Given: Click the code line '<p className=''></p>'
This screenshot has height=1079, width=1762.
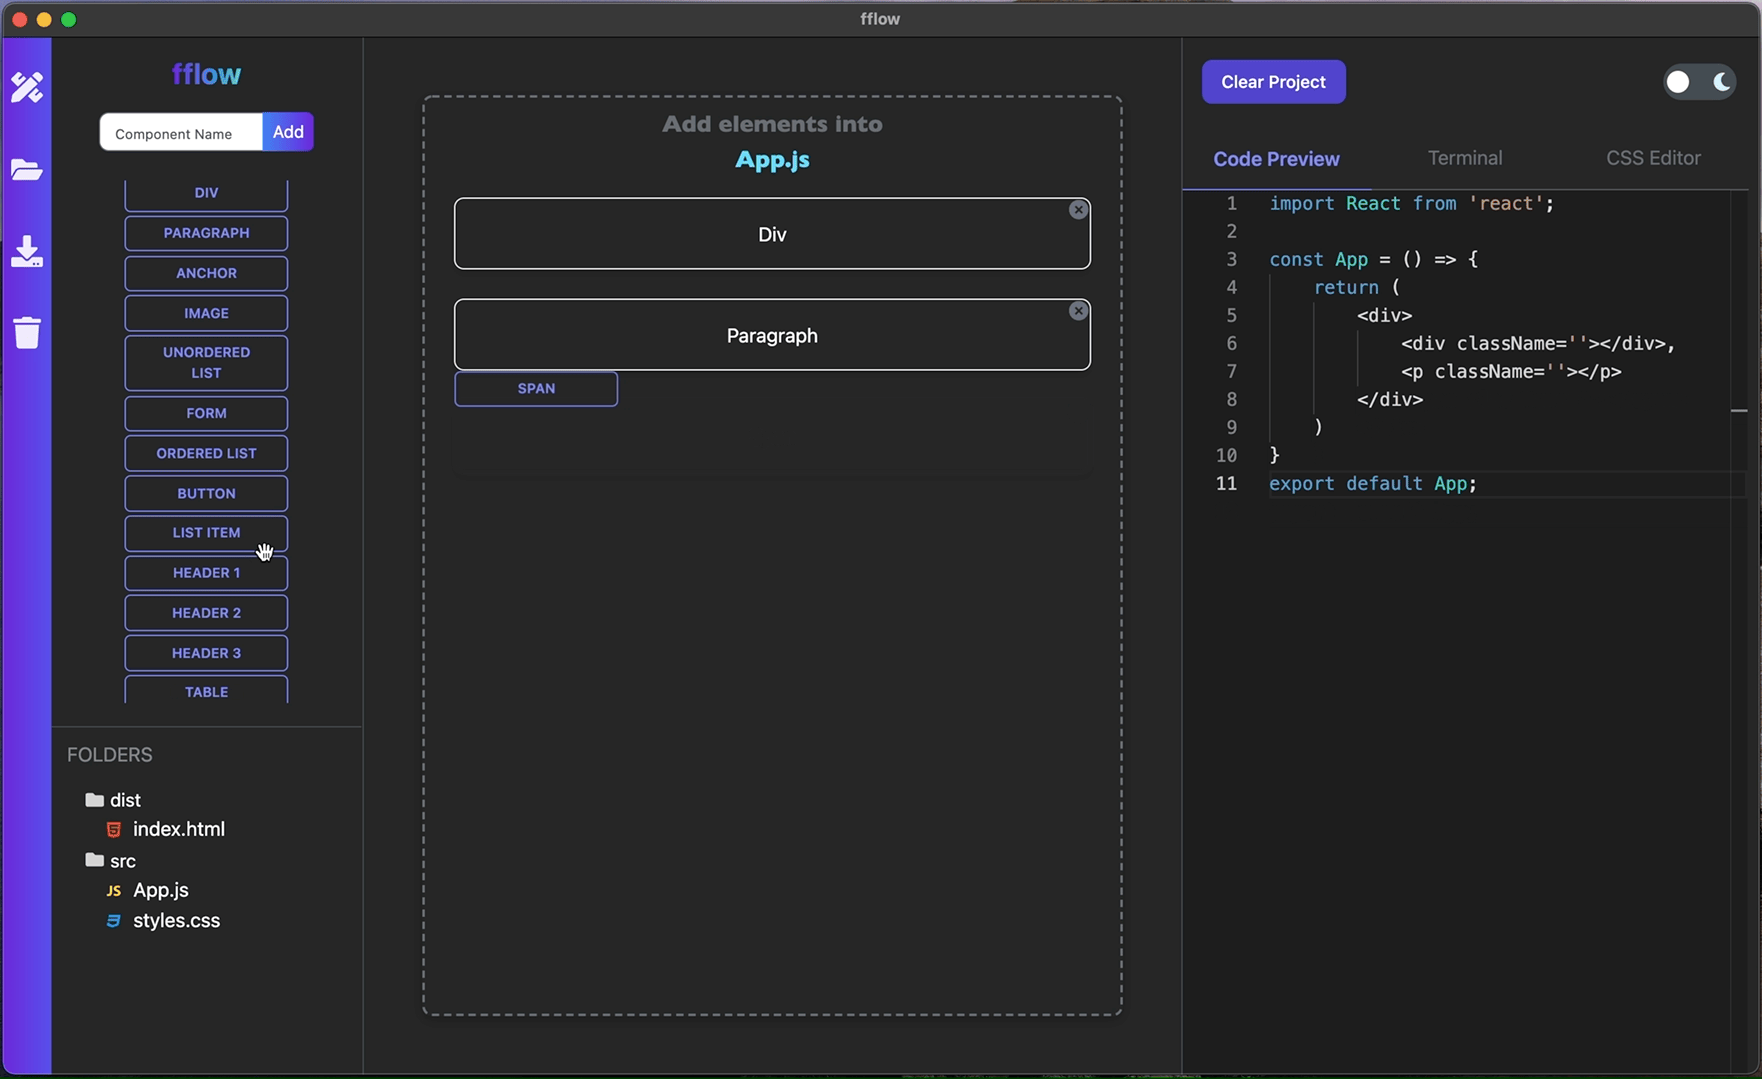Looking at the screenshot, I should tap(1511, 372).
